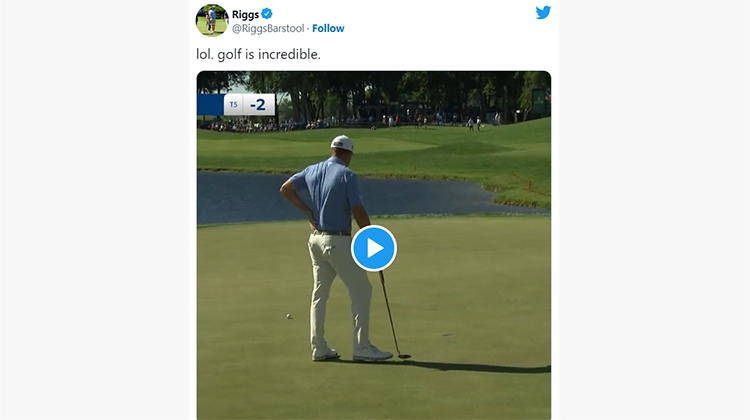Click the golf ball on the green
The image size is (750, 420).
[x=288, y=316]
